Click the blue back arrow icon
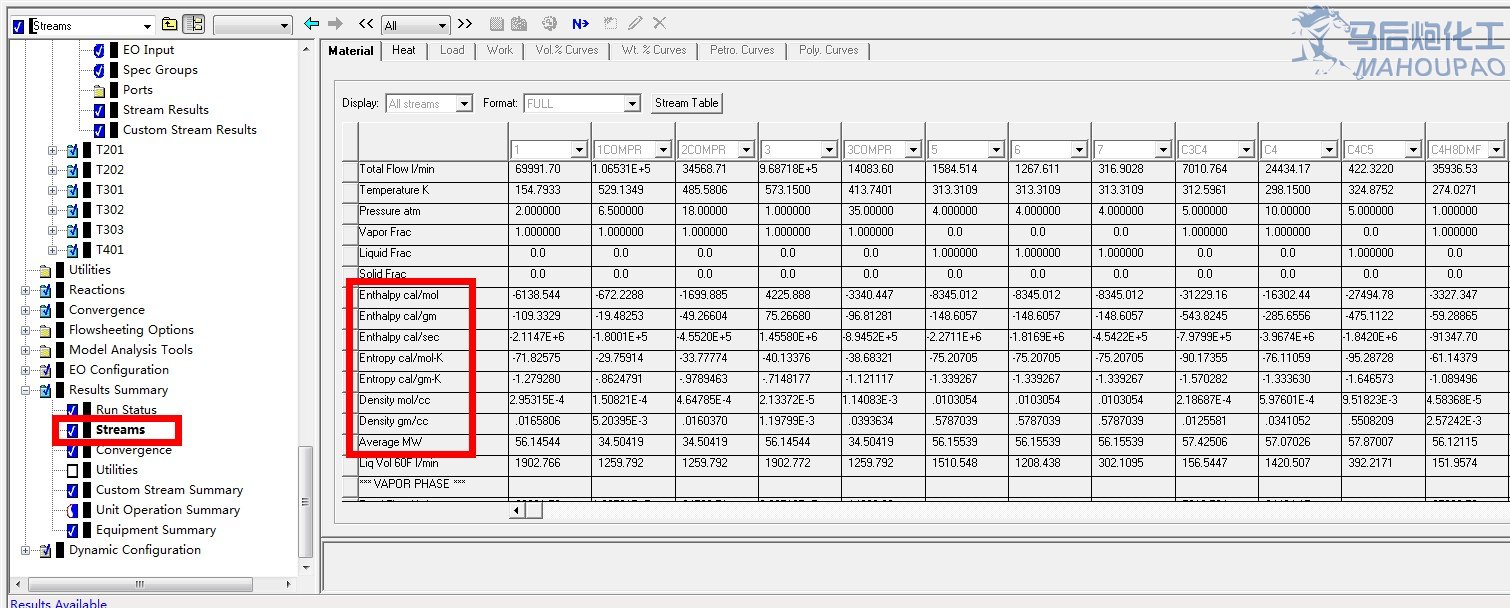This screenshot has height=608, width=1510. coord(312,24)
